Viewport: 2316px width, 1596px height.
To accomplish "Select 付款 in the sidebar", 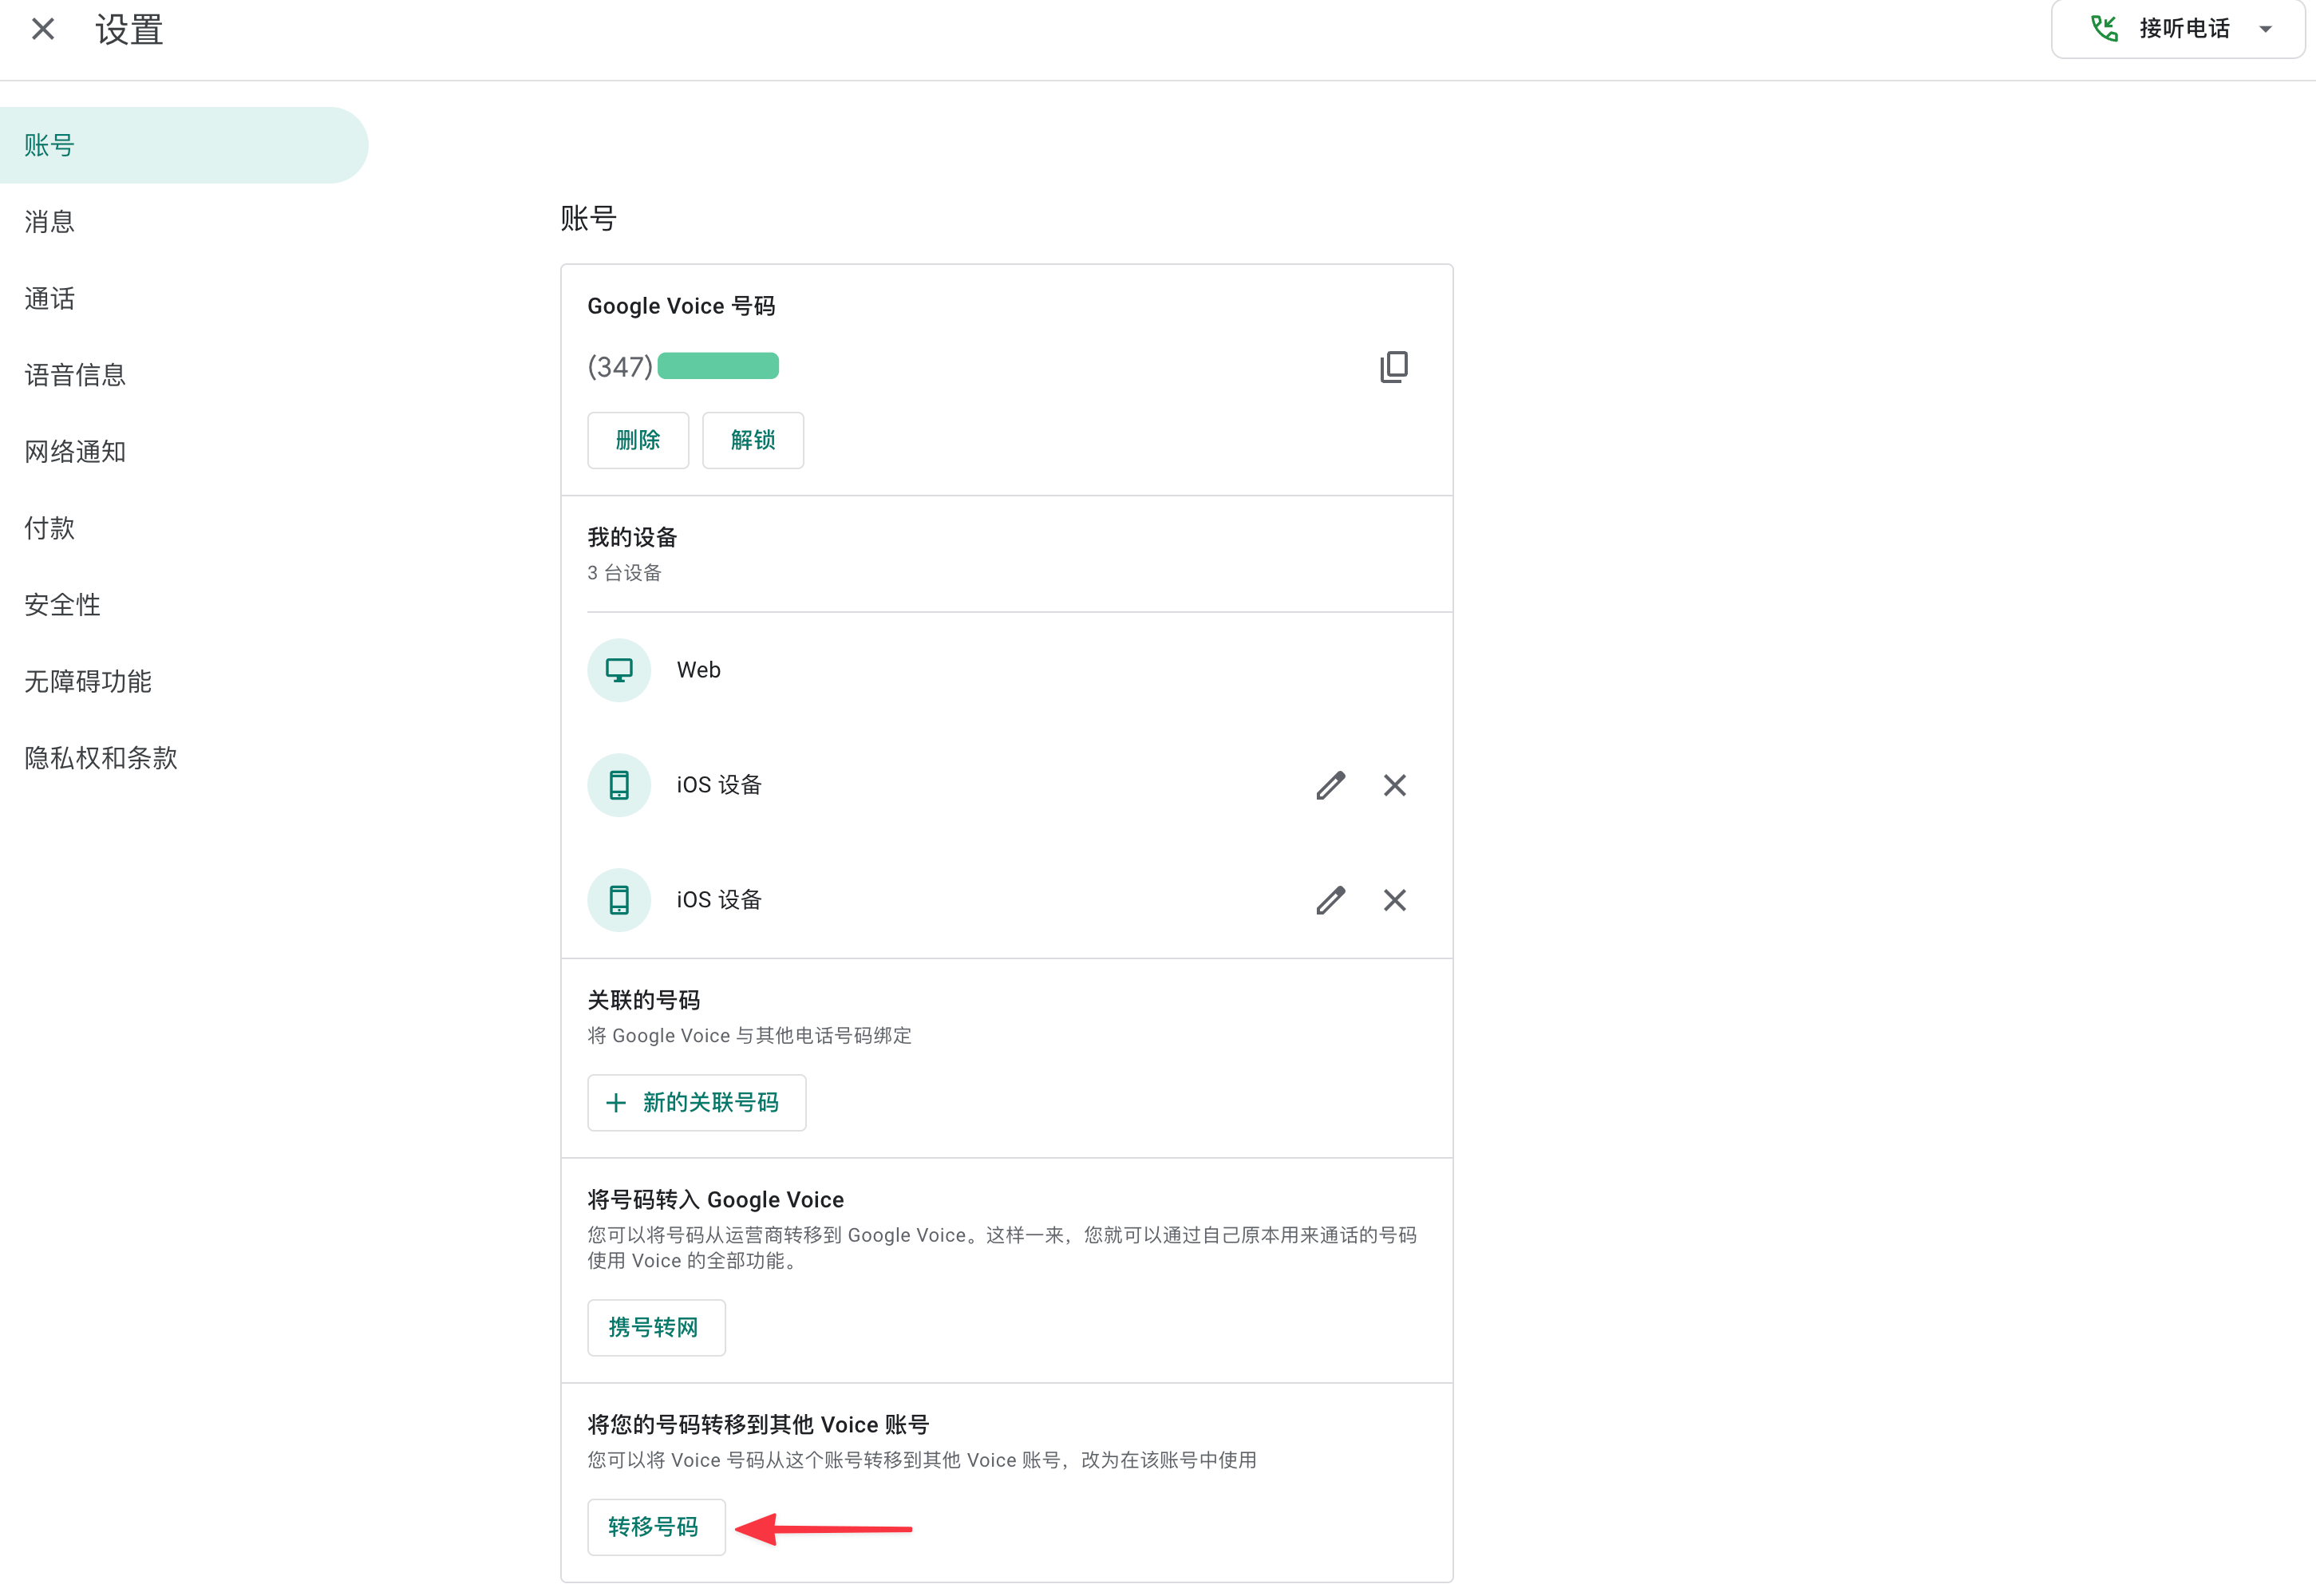I will (x=50, y=528).
